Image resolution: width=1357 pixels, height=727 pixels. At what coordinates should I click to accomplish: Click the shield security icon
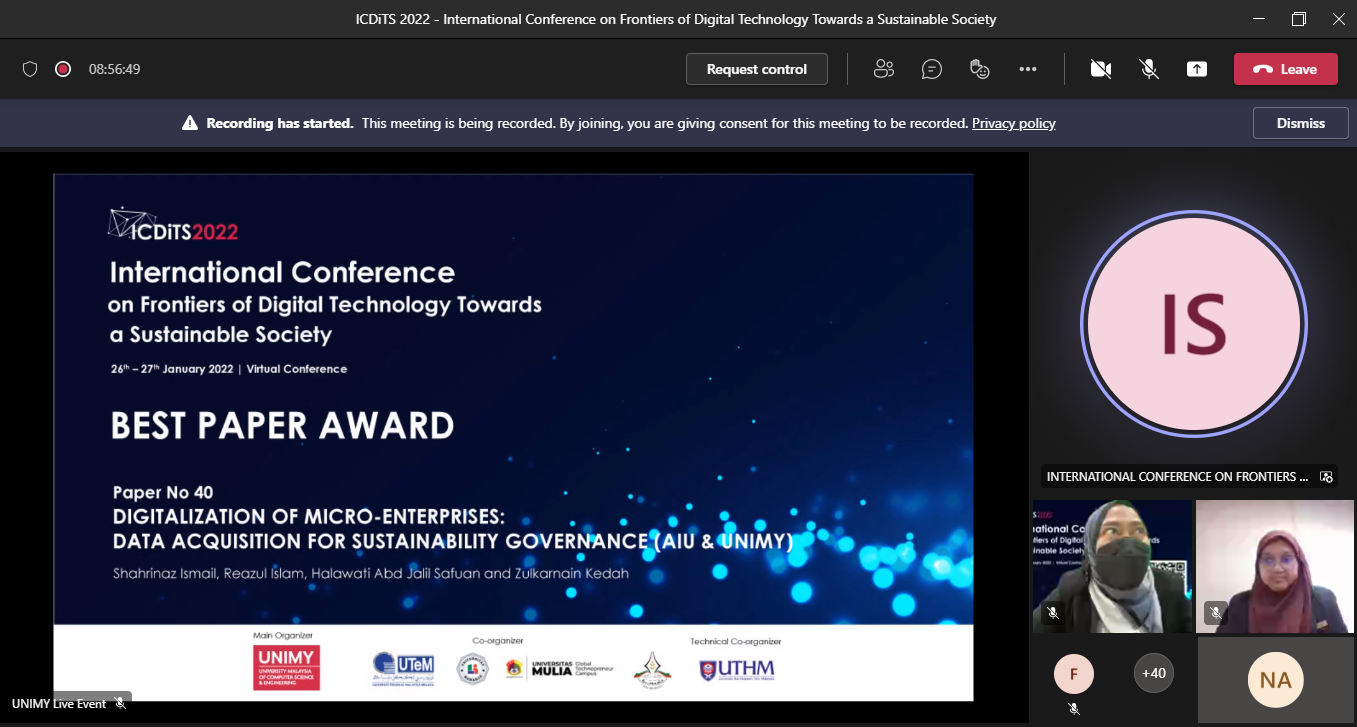click(30, 69)
